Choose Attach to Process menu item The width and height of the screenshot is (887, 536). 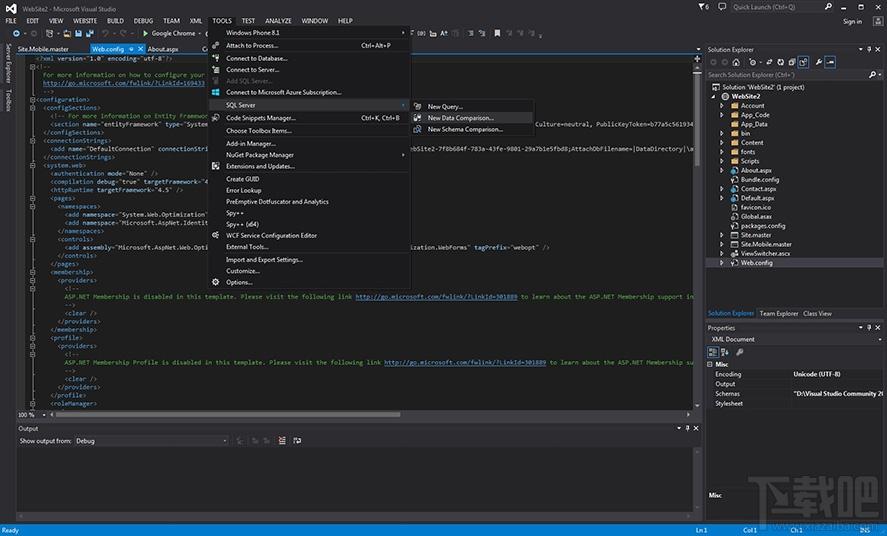[309, 45]
